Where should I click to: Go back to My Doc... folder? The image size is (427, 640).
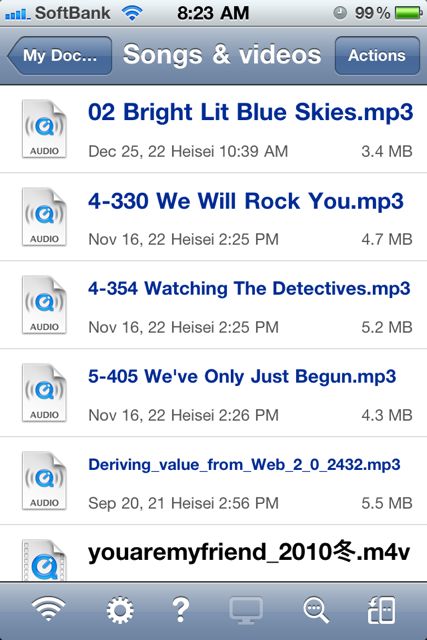coord(60,56)
